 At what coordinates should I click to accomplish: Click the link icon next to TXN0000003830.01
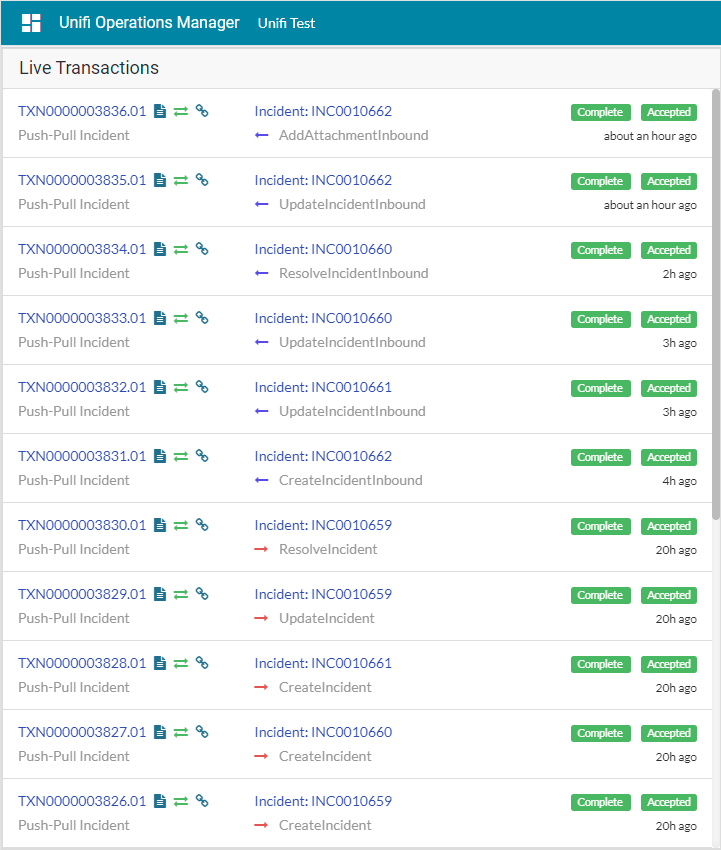[x=201, y=525]
